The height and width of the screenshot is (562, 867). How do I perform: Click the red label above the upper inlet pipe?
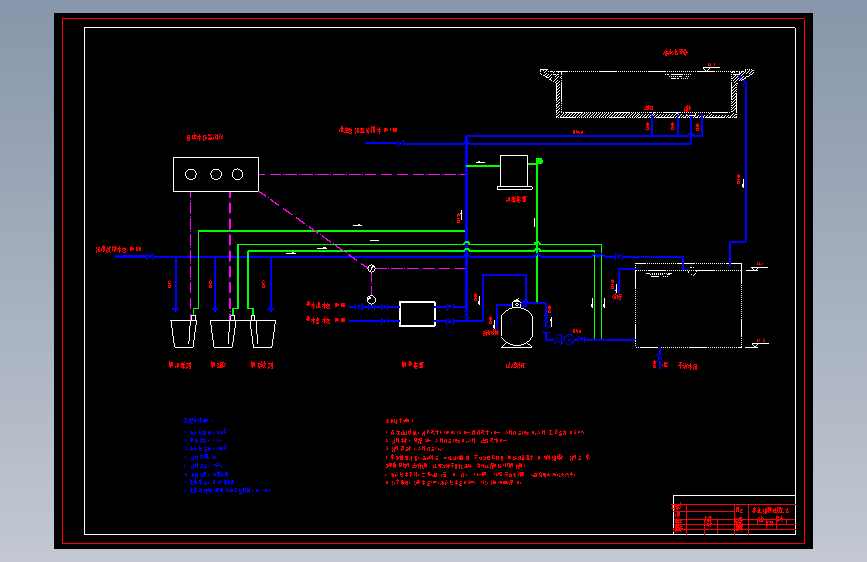coord(368,130)
